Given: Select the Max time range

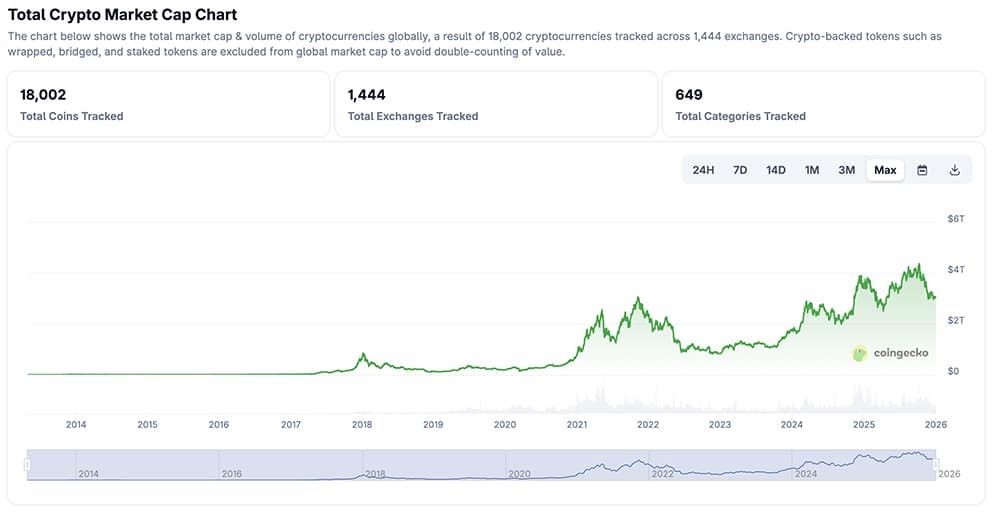Looking at the screenshot, I should click(885, 170).
